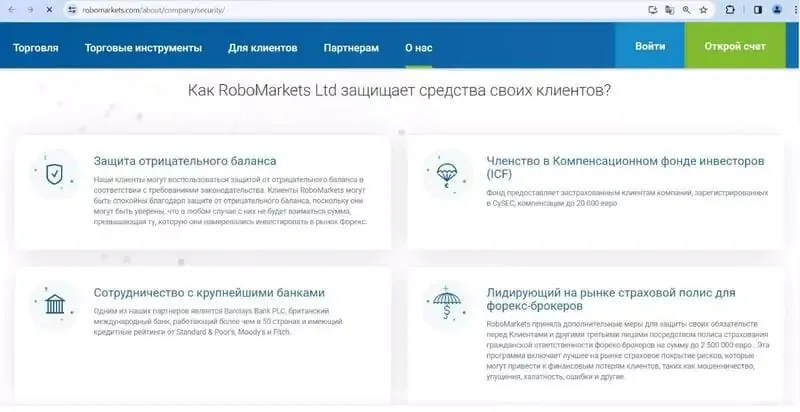Stop page loading with the X button
The height and width of the screenshot is (412, 800).
pos(49,10)
